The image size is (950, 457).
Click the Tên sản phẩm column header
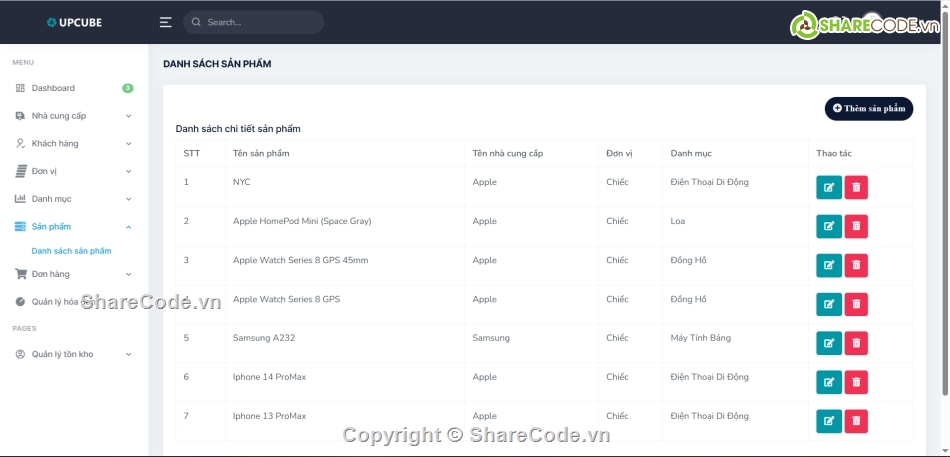[261, 153]
